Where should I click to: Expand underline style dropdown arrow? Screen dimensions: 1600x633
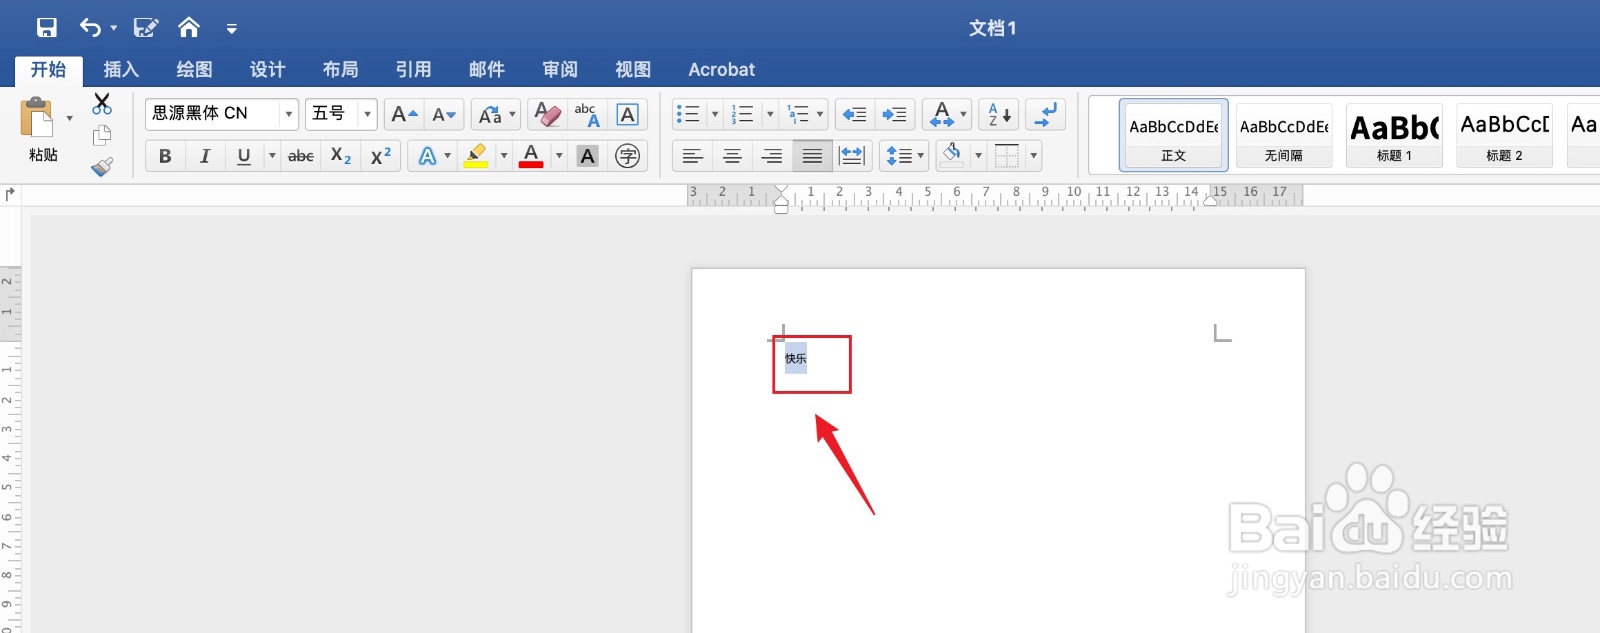tap(272, 156)
